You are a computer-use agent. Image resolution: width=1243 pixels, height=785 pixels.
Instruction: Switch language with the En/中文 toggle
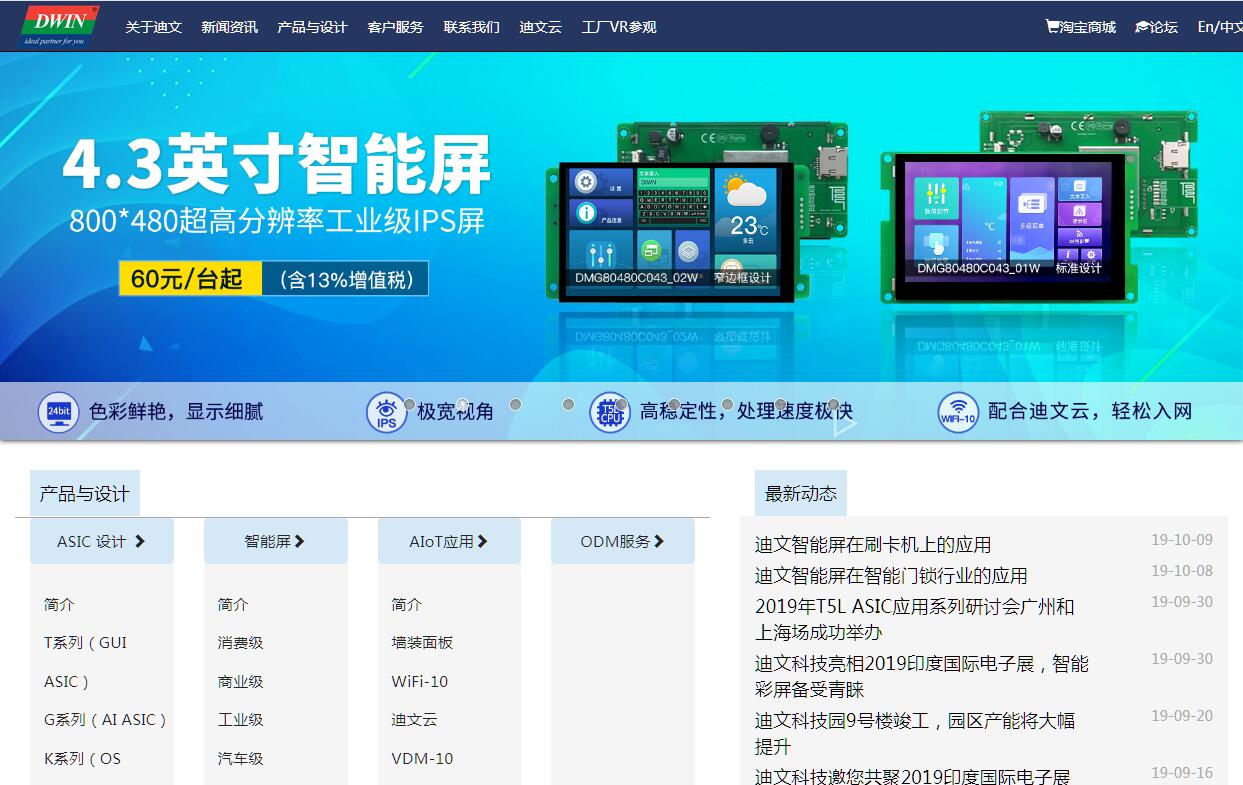(1219, 27)
